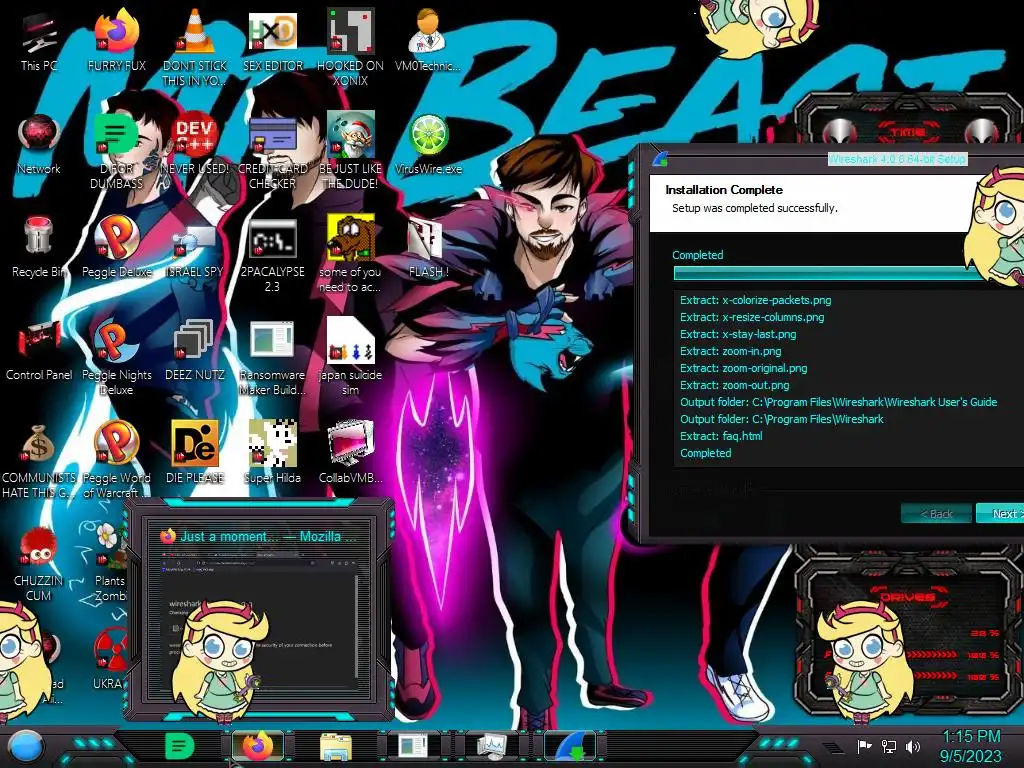This screenshot has width=1024, height=768.
Task: Select the last 'Completed' log line
Action: (x=705, y=453)
